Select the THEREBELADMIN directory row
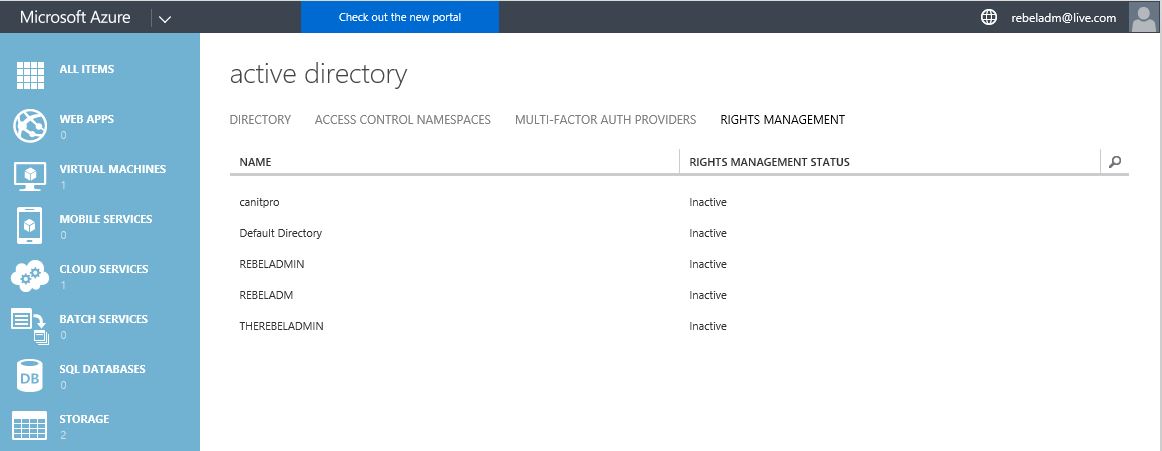The height and width of the screenshot is (451, 1162). point(679,326)
